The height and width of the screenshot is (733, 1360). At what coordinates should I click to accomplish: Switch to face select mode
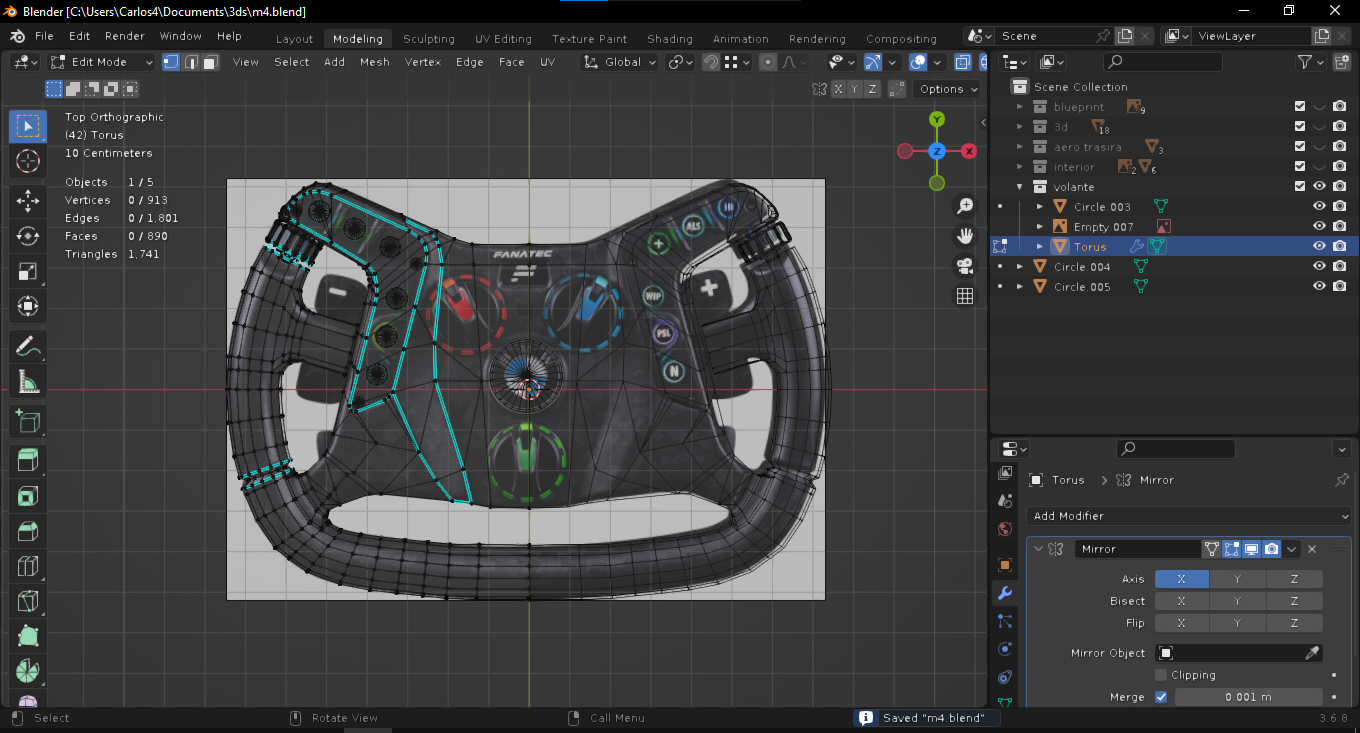[210, 62]
